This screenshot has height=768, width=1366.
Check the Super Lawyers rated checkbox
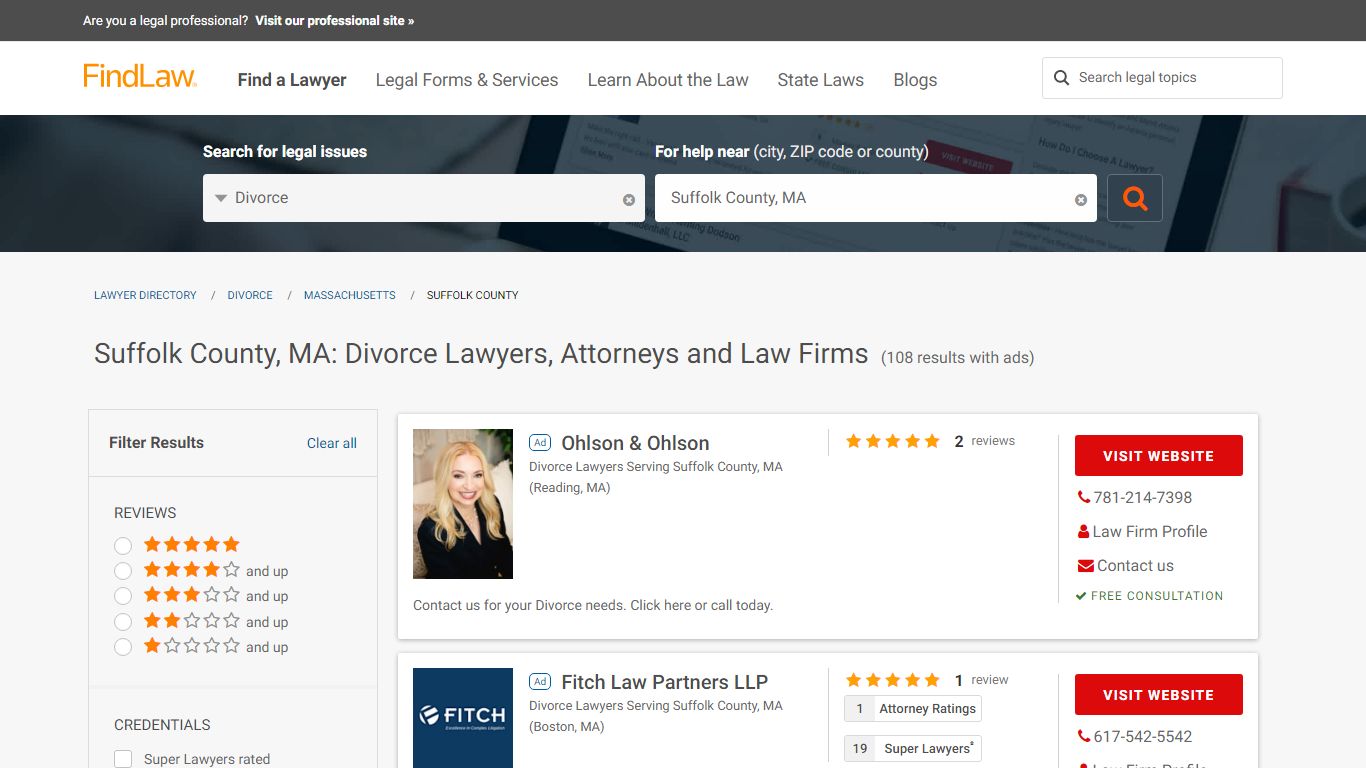click(123, 759)
